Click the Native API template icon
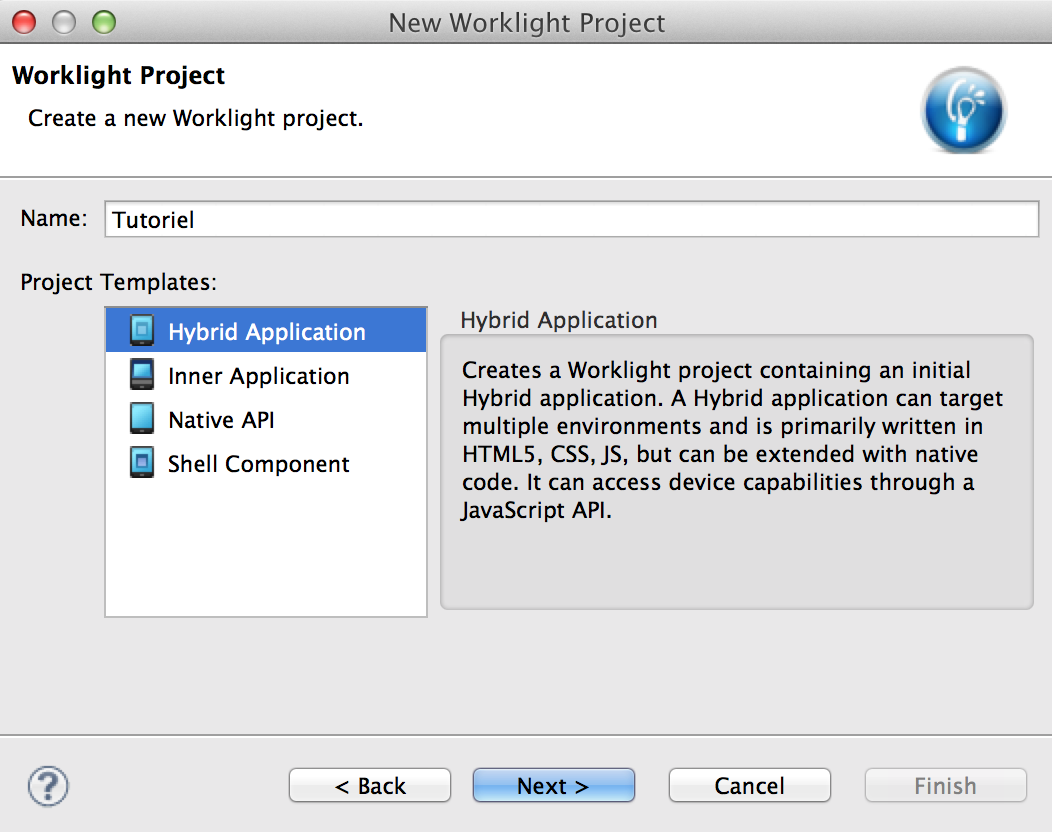This screenshot has height=832, width=1052. [x=143, y=419]
